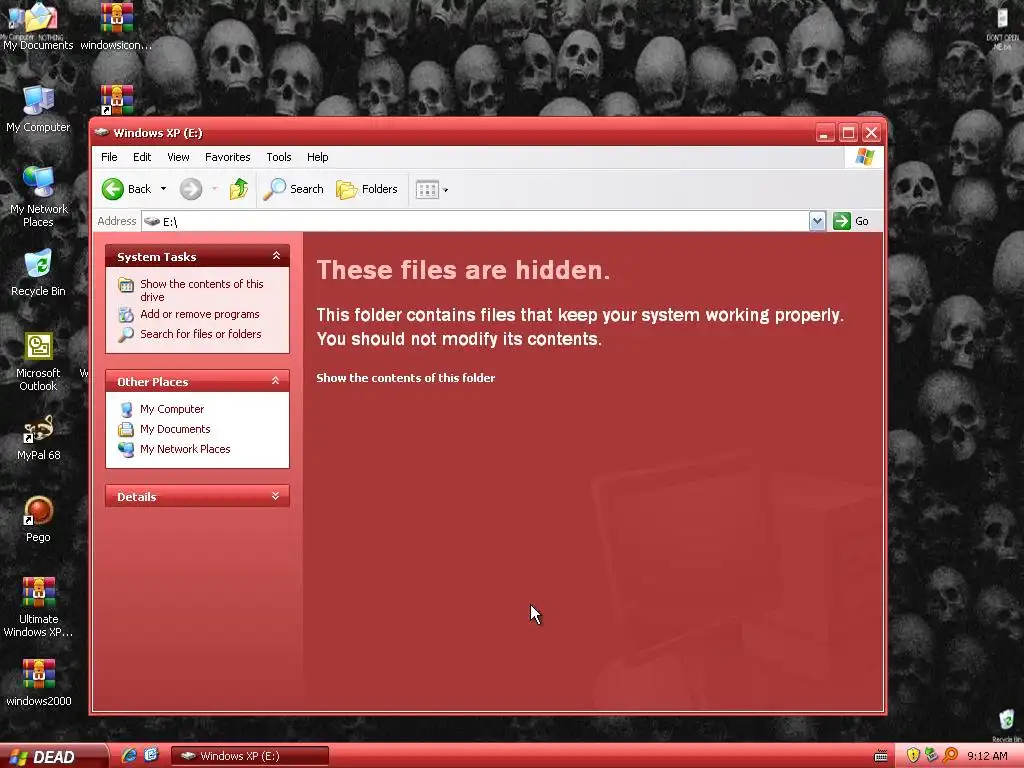Select the windows2000 archive icon

coord(38,684)
